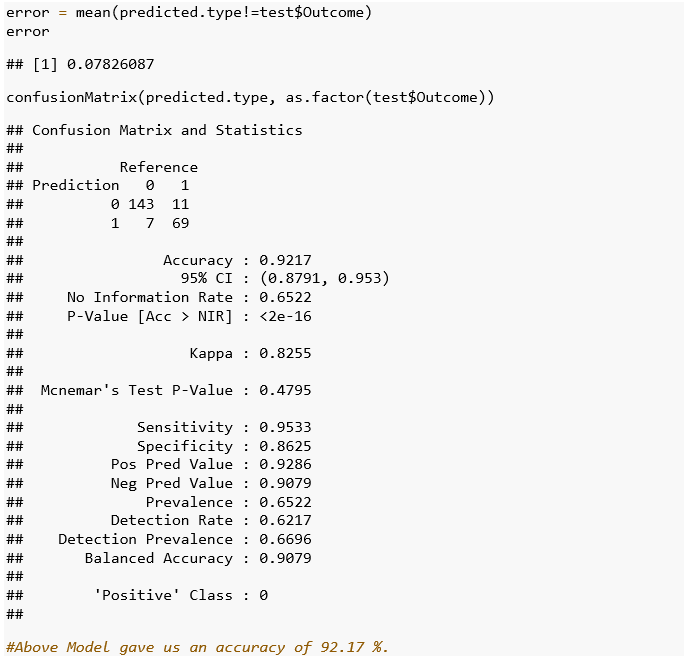Image resolution: width=687 pixels, height=660 pixels.
Task: Click the matrix cell value 69
Action: pyautogui.click(x=181, y=223)
